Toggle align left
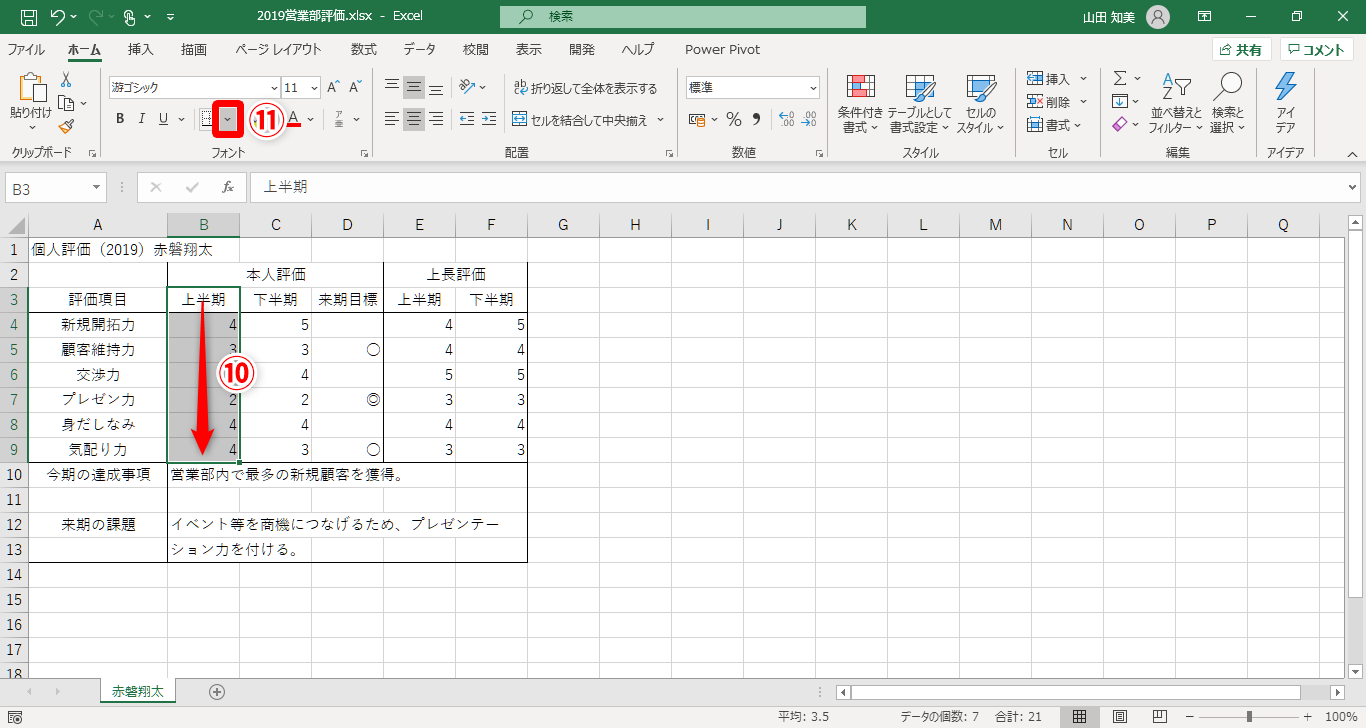This screenshot has width=1366, height=728. click(392, 120)
